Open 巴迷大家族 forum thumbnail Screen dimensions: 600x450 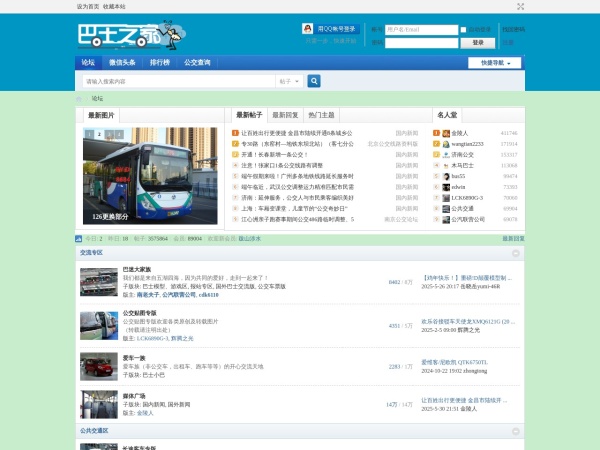coord(99,282)
